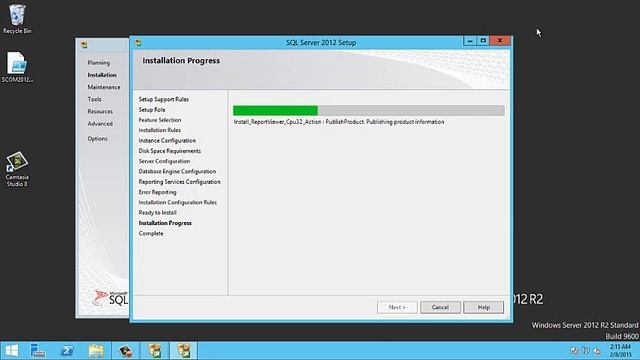
Task: Select Planning in the Installation Center
Action: (99, 62)
